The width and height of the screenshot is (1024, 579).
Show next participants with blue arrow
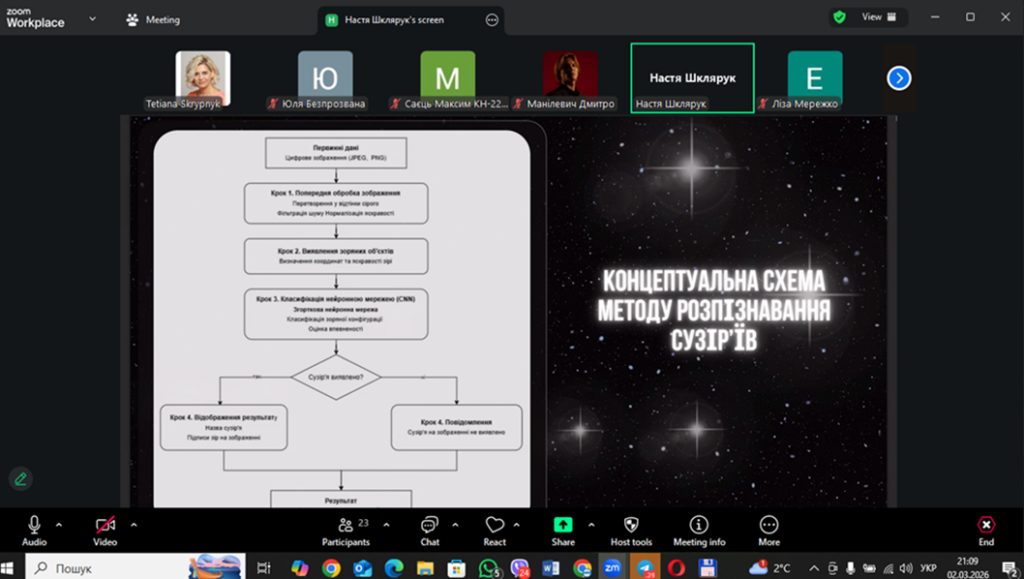click(899, 78)
